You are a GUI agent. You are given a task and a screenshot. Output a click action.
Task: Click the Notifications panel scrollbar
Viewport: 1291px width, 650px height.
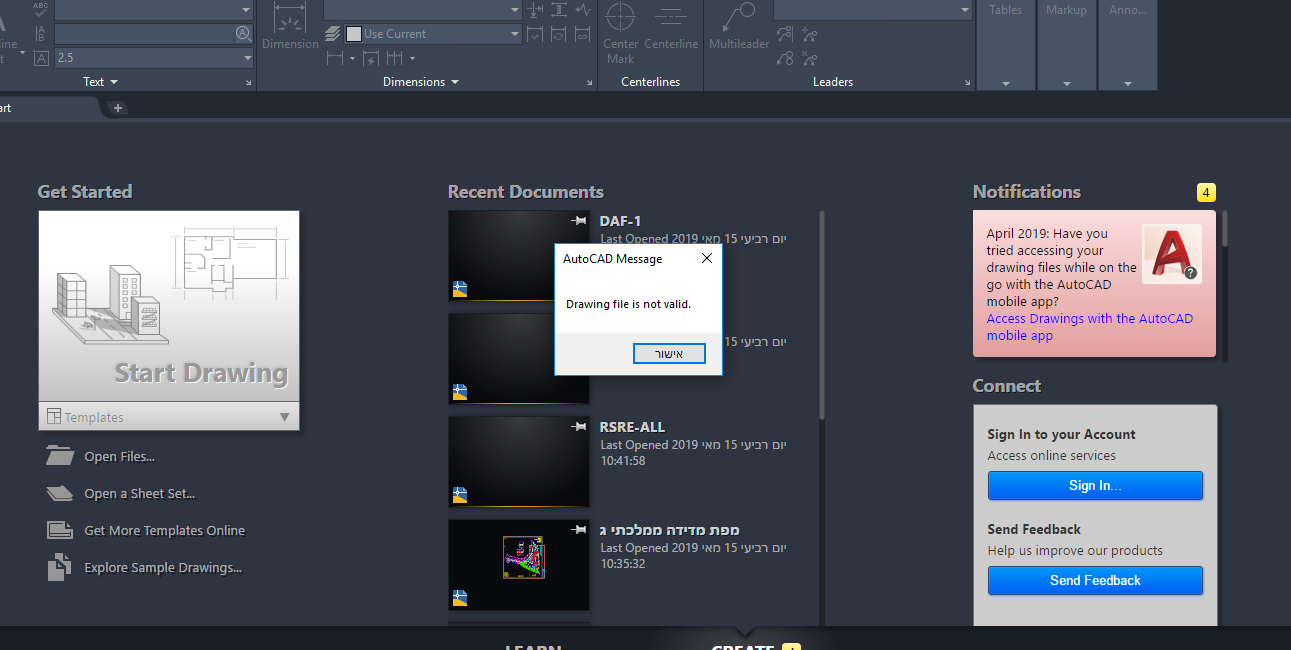(1225, 229)
